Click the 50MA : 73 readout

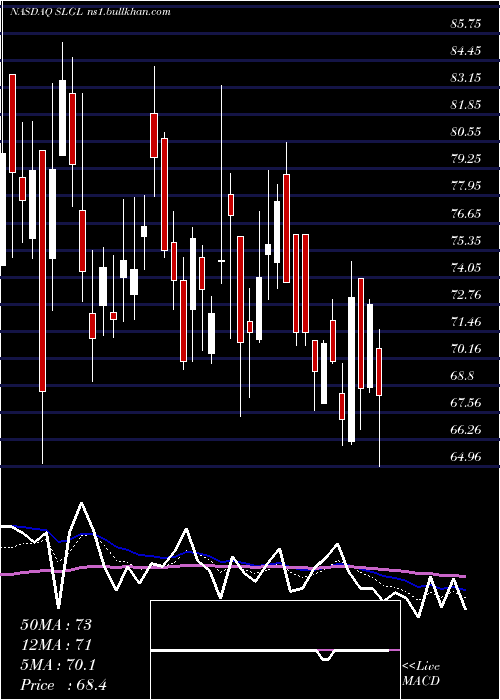[56, 625]
